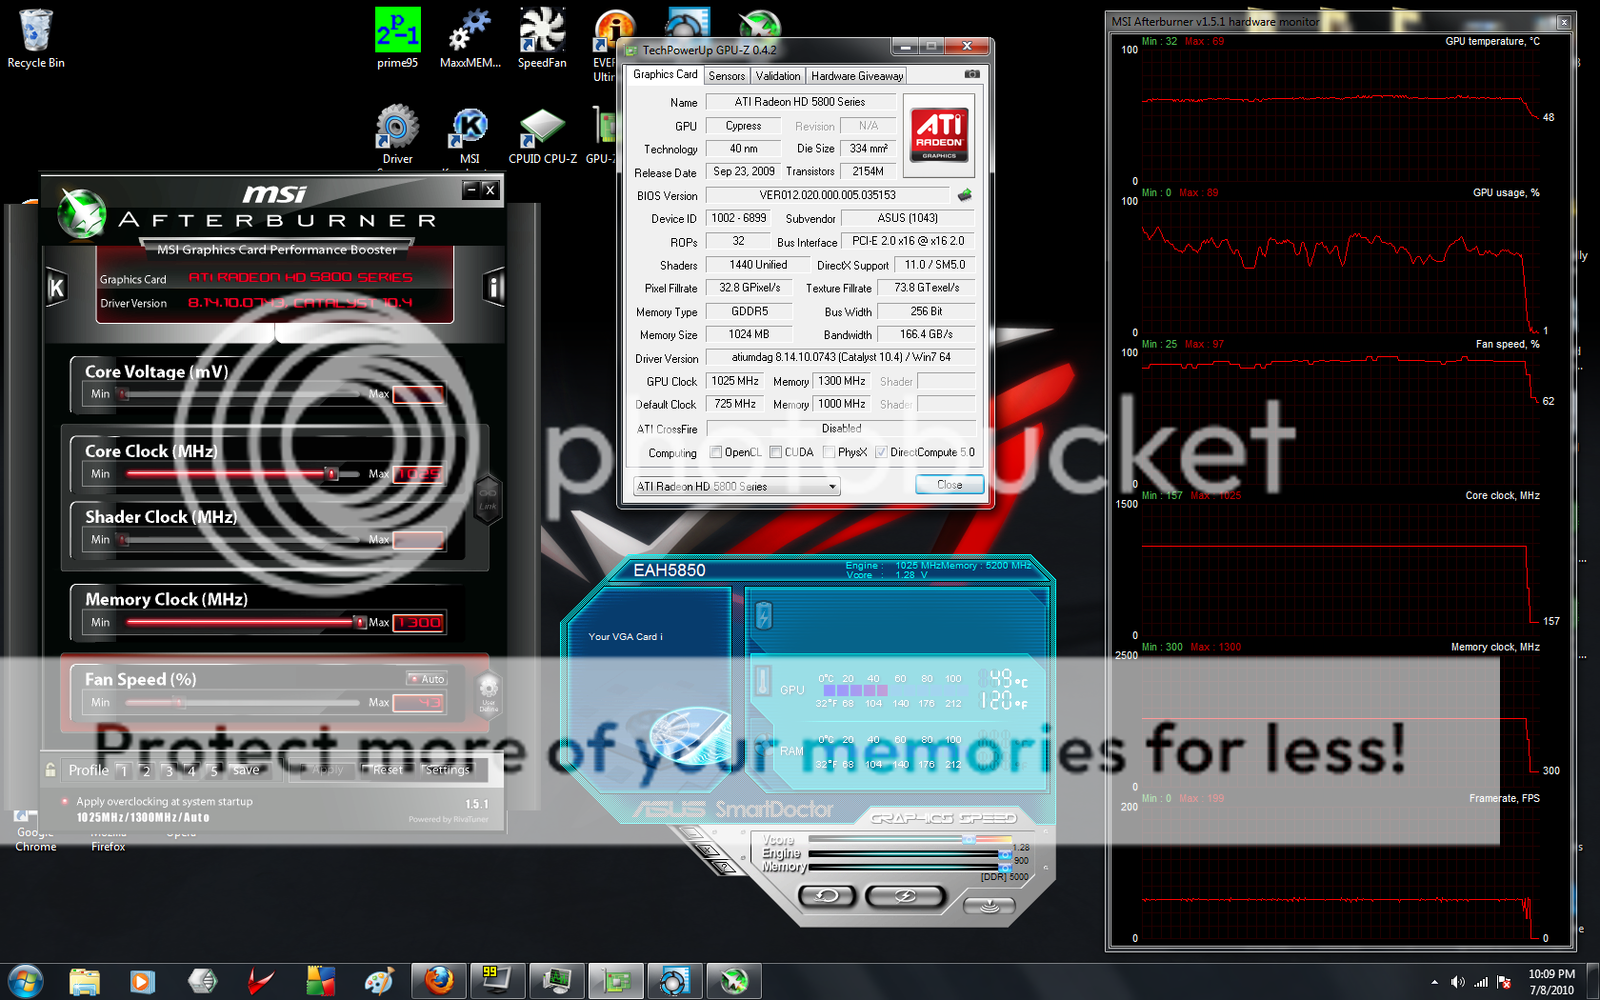
Task: Click the Kombustor K button in Afterburner
Action: 57,288
